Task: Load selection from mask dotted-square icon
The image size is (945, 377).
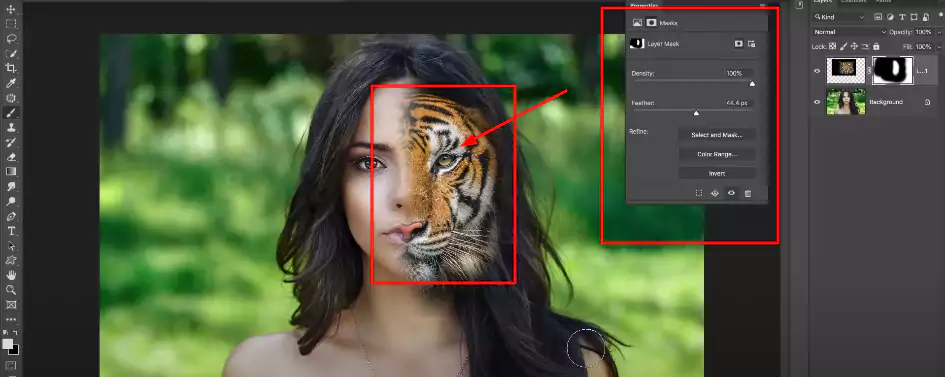Action: click(x=699, y=193)
